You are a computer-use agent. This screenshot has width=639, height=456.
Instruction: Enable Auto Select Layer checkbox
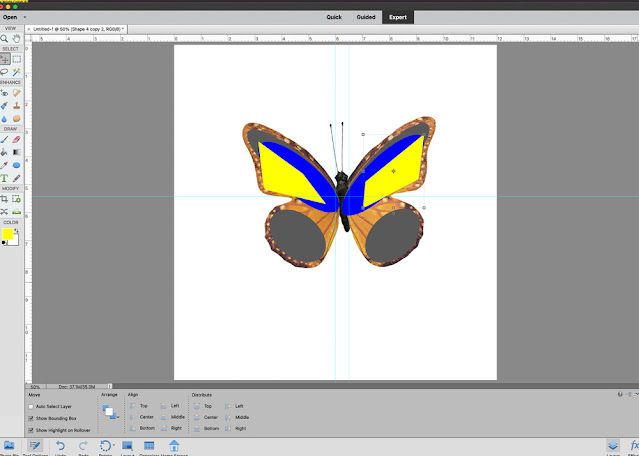point(31,407)
